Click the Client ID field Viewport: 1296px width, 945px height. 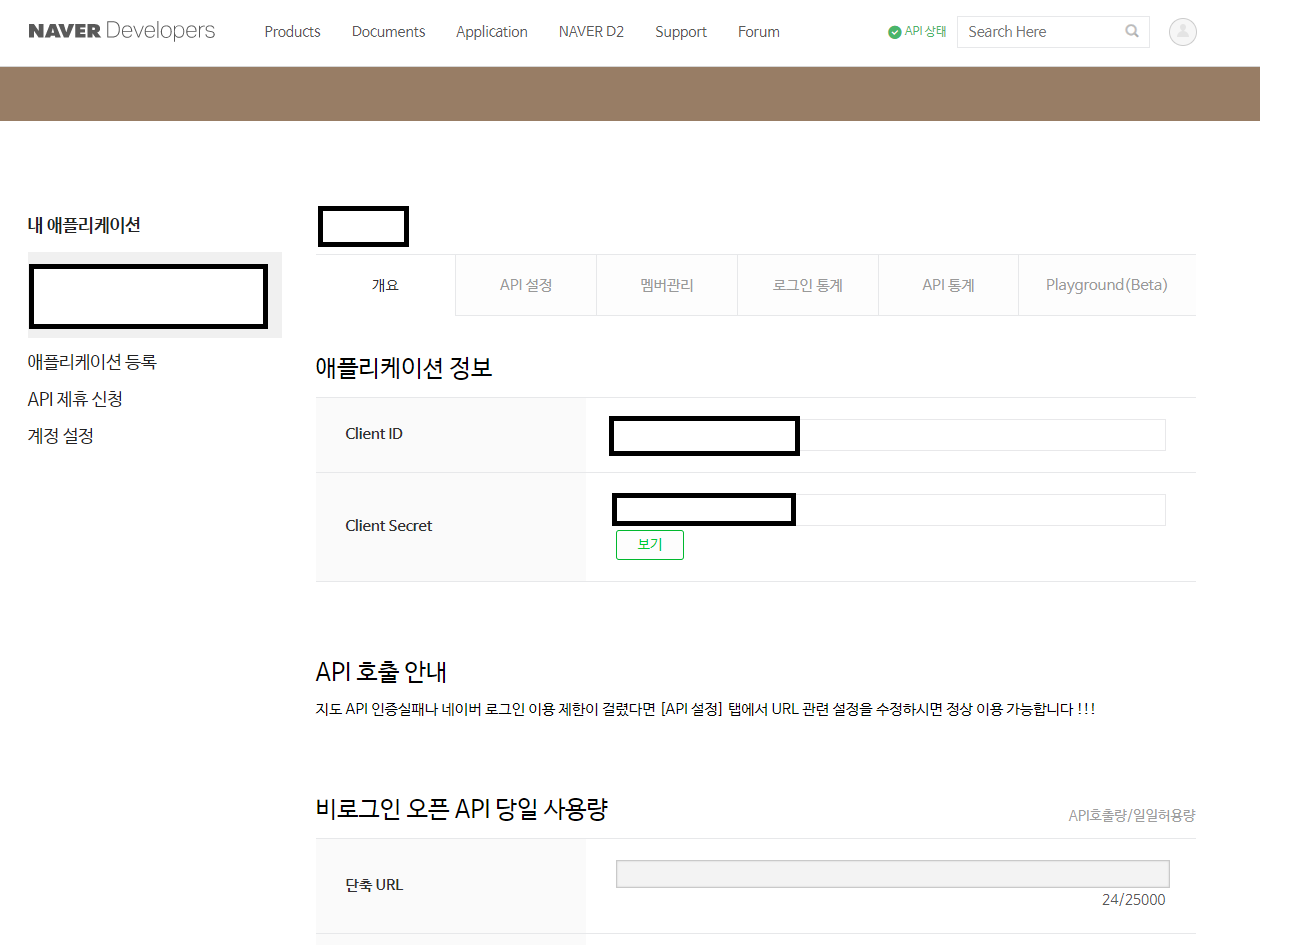point(890,435)
